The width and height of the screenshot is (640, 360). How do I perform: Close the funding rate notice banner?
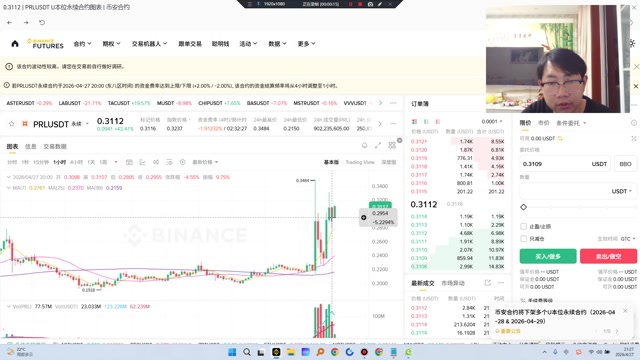point(636,86)
